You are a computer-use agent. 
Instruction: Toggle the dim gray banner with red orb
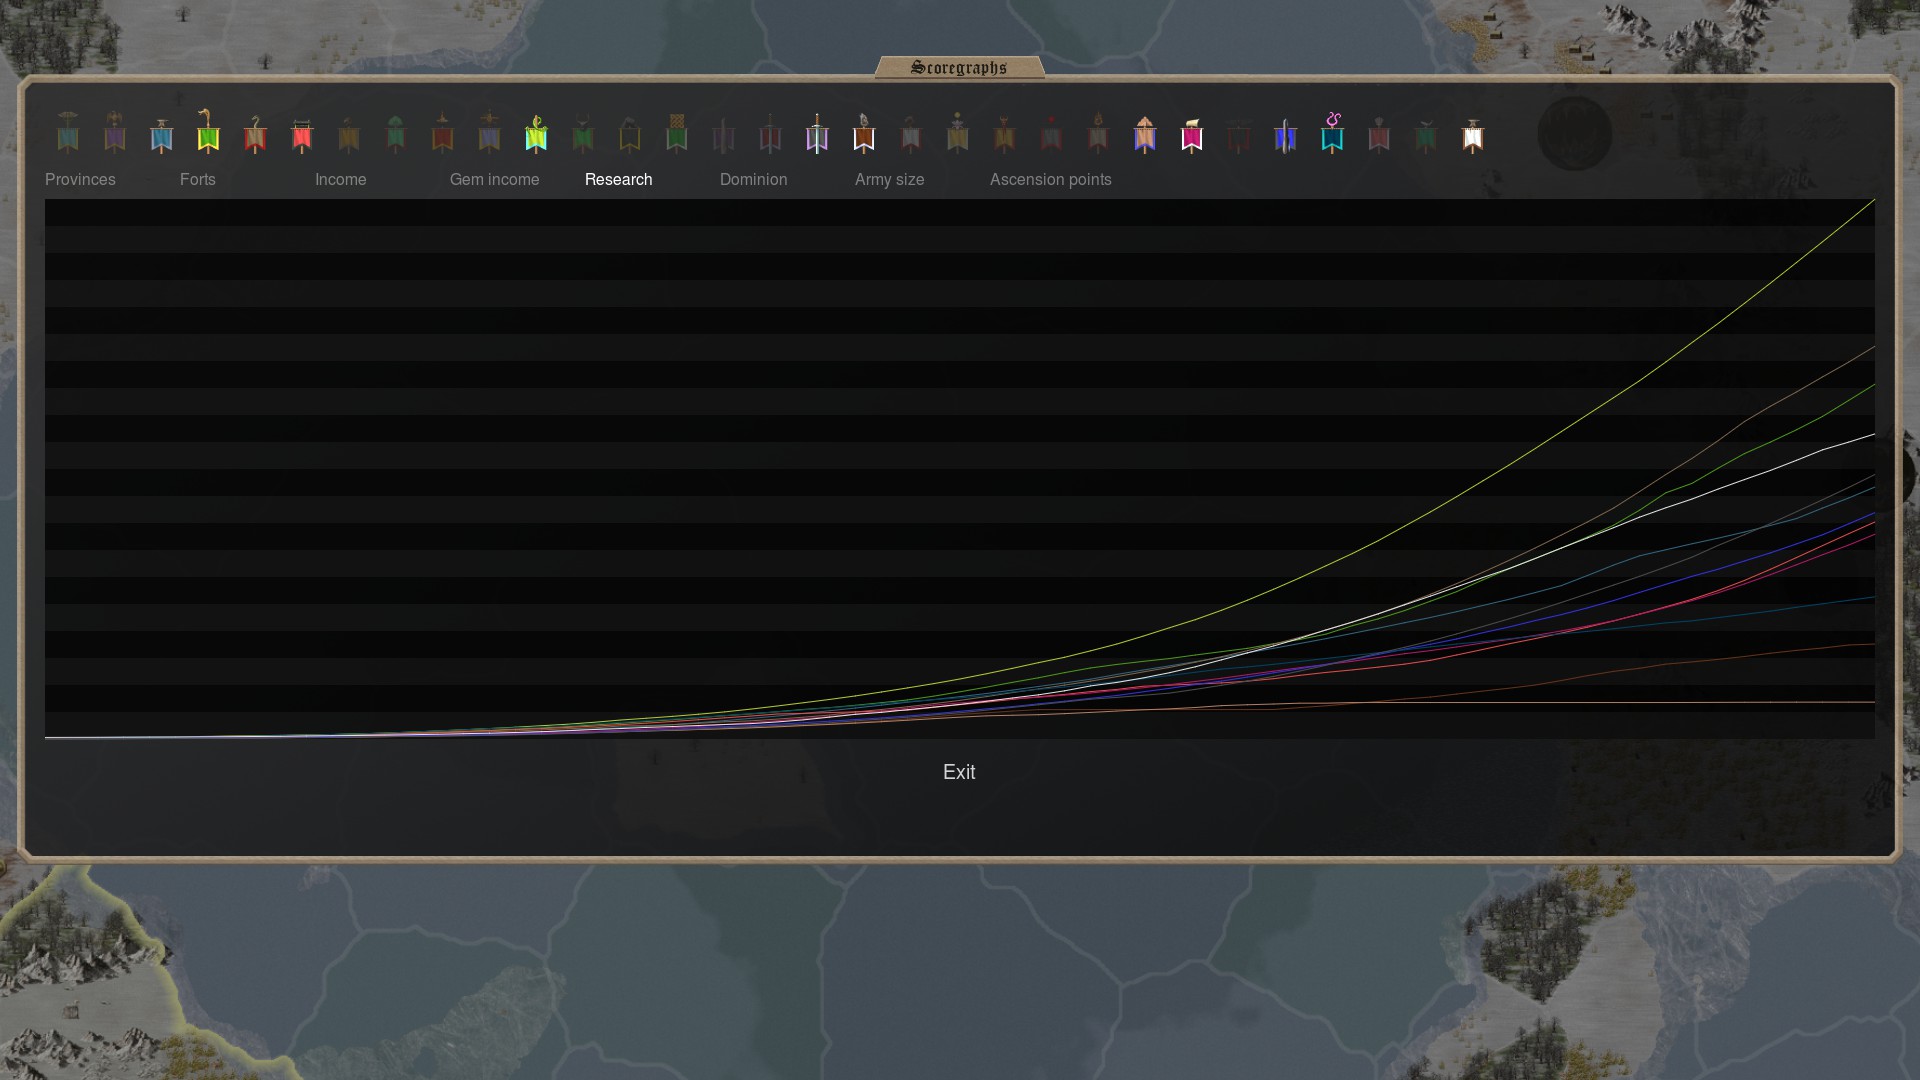click(1051, 134)
